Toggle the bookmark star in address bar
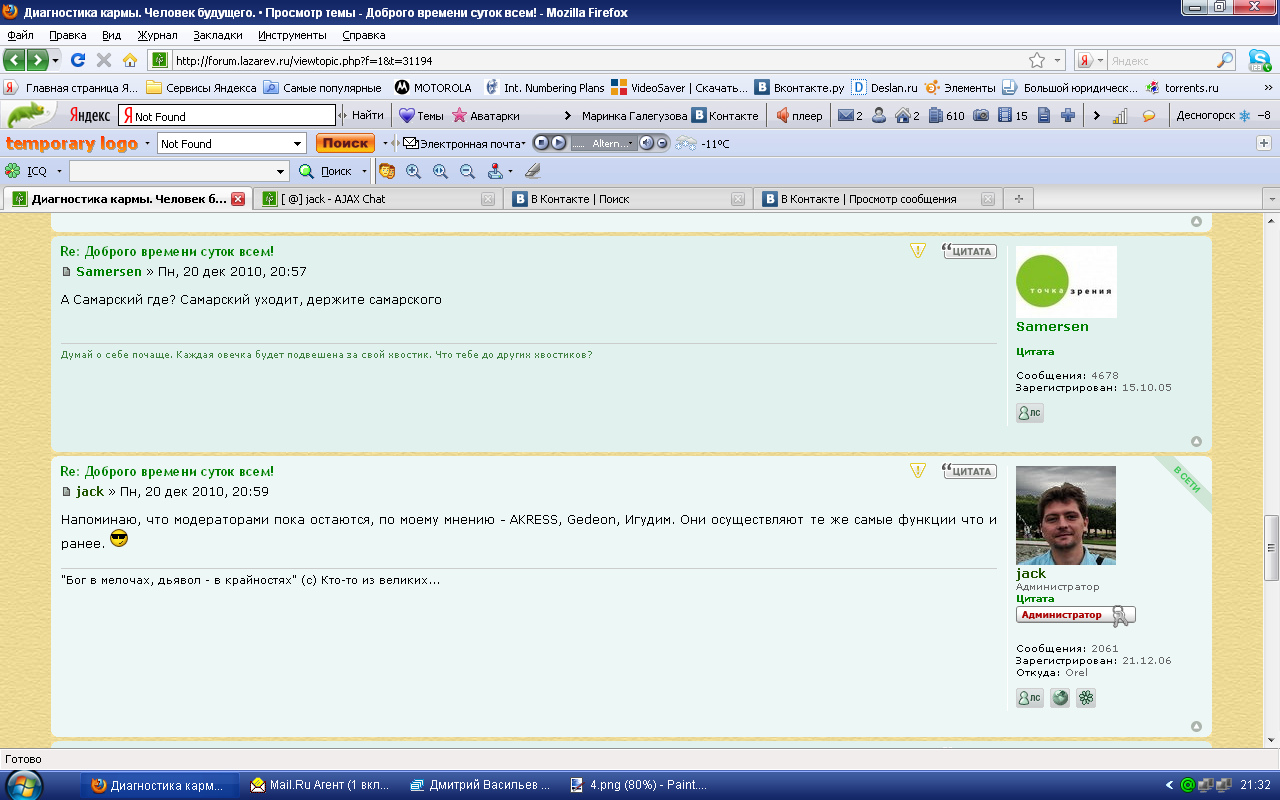Viewport: 1280px width, 800px height. coord(1037,60)
